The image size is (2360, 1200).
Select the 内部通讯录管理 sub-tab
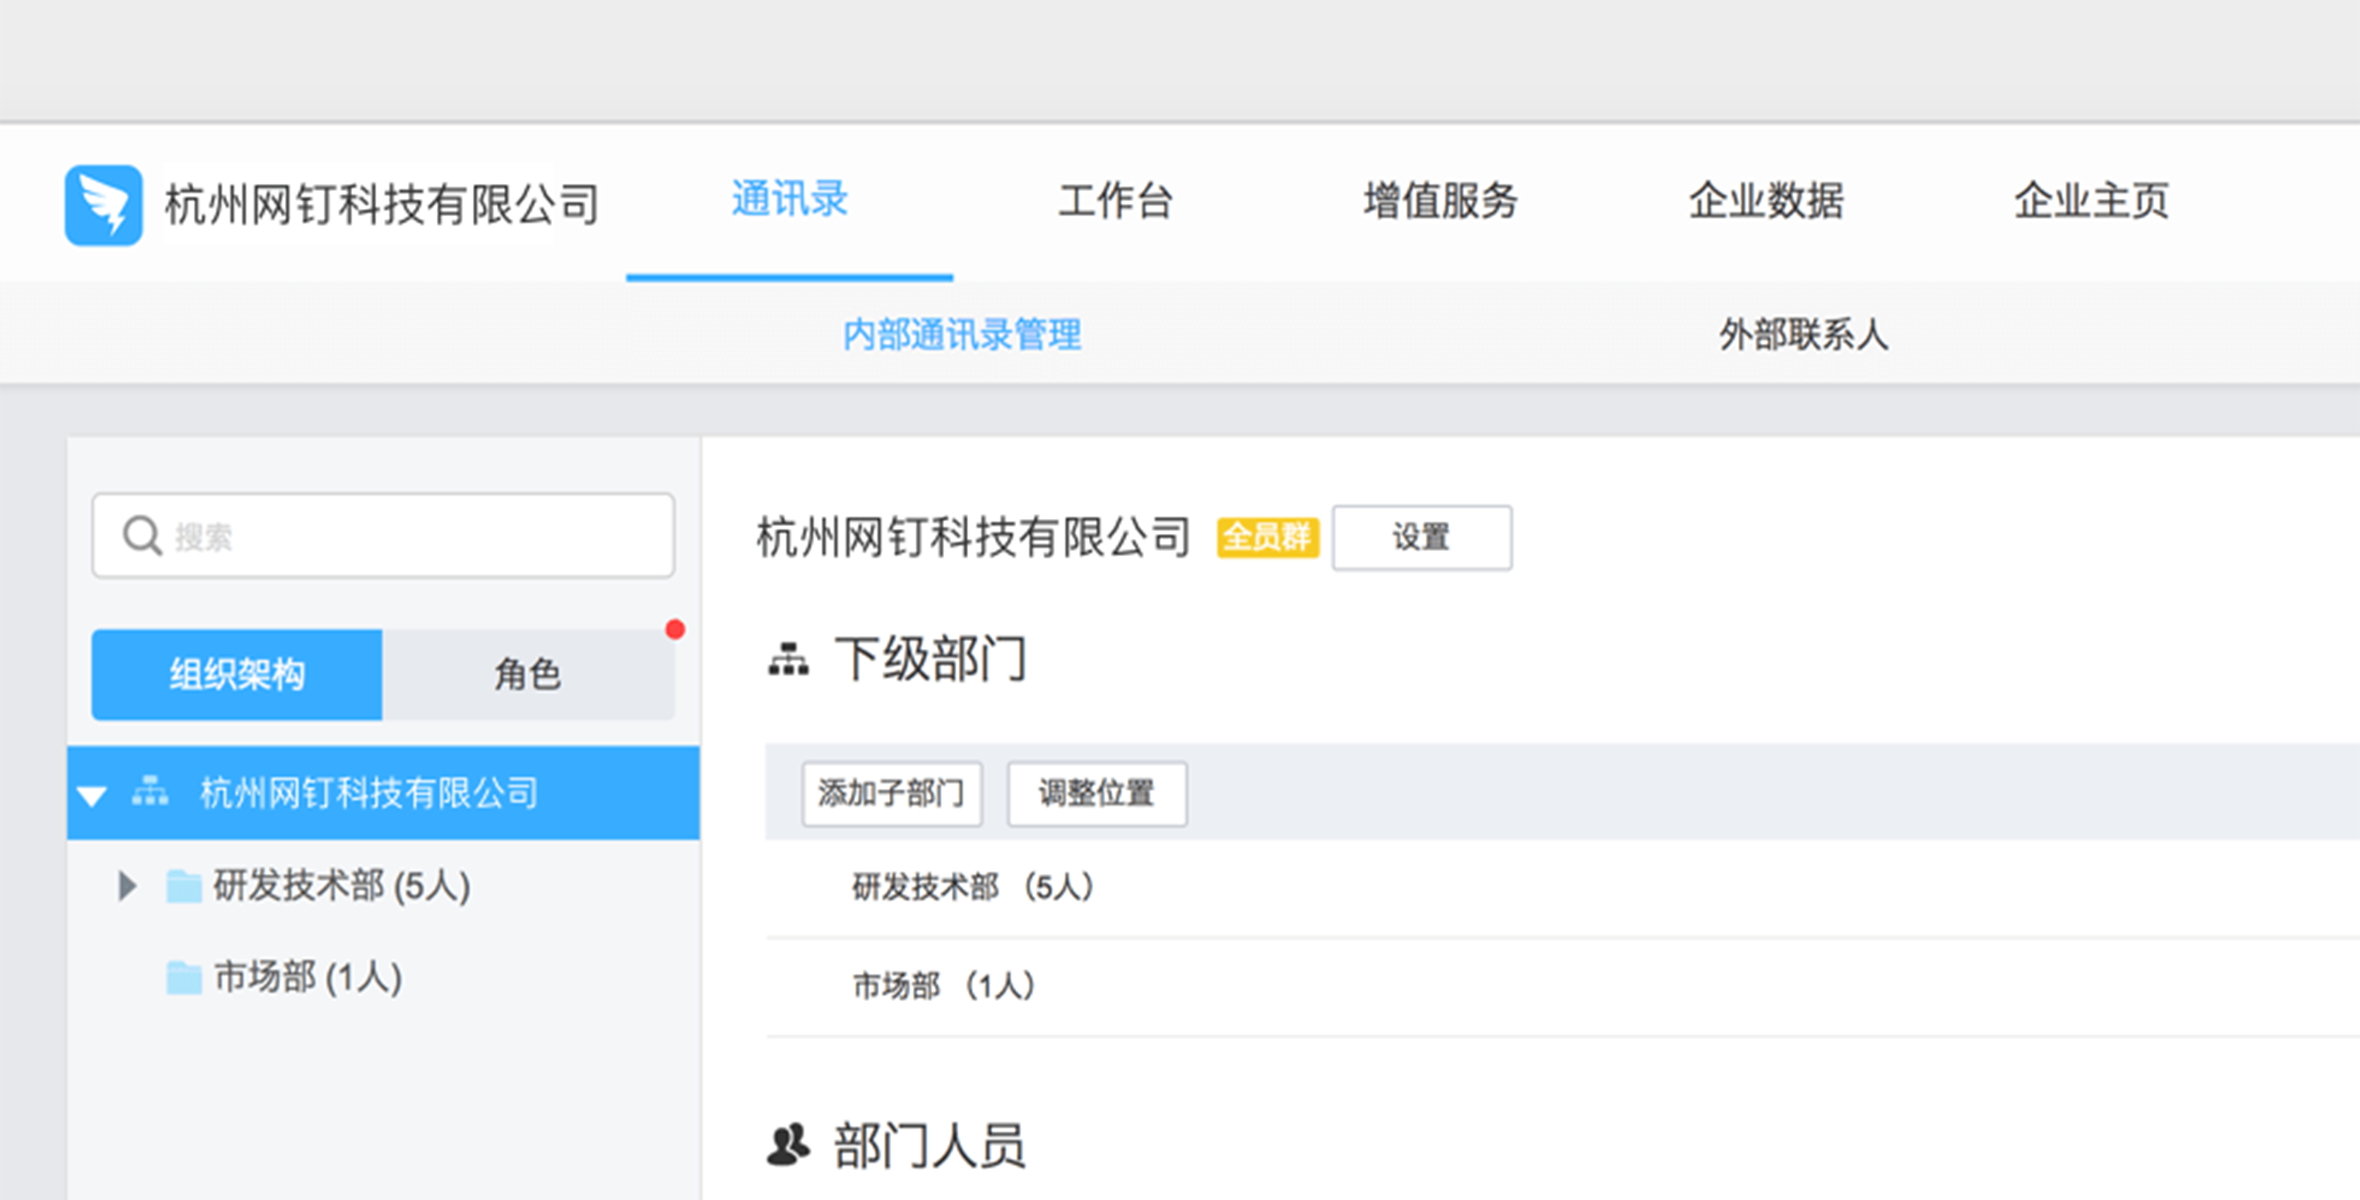point(962,334)
